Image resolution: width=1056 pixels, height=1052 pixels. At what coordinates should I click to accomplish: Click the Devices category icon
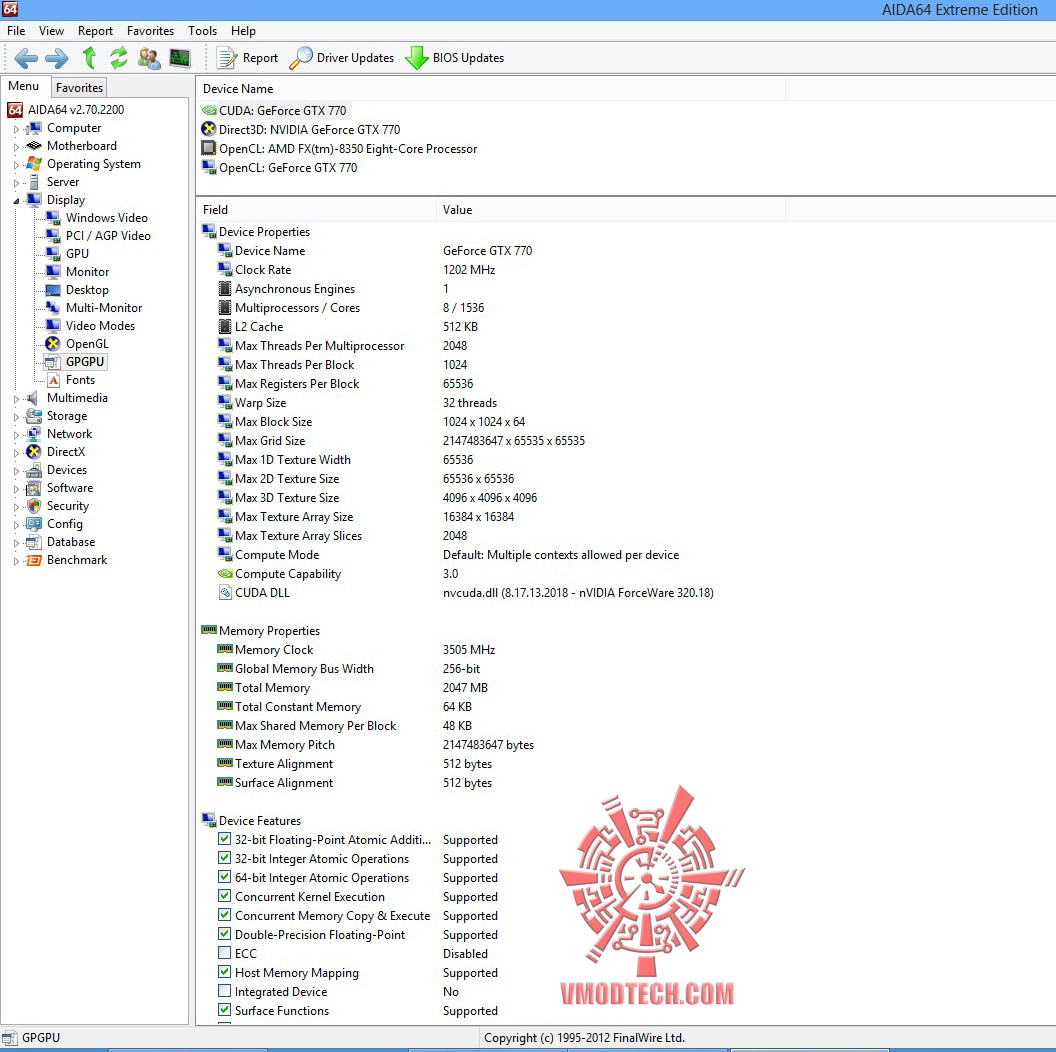click(34, 470)
